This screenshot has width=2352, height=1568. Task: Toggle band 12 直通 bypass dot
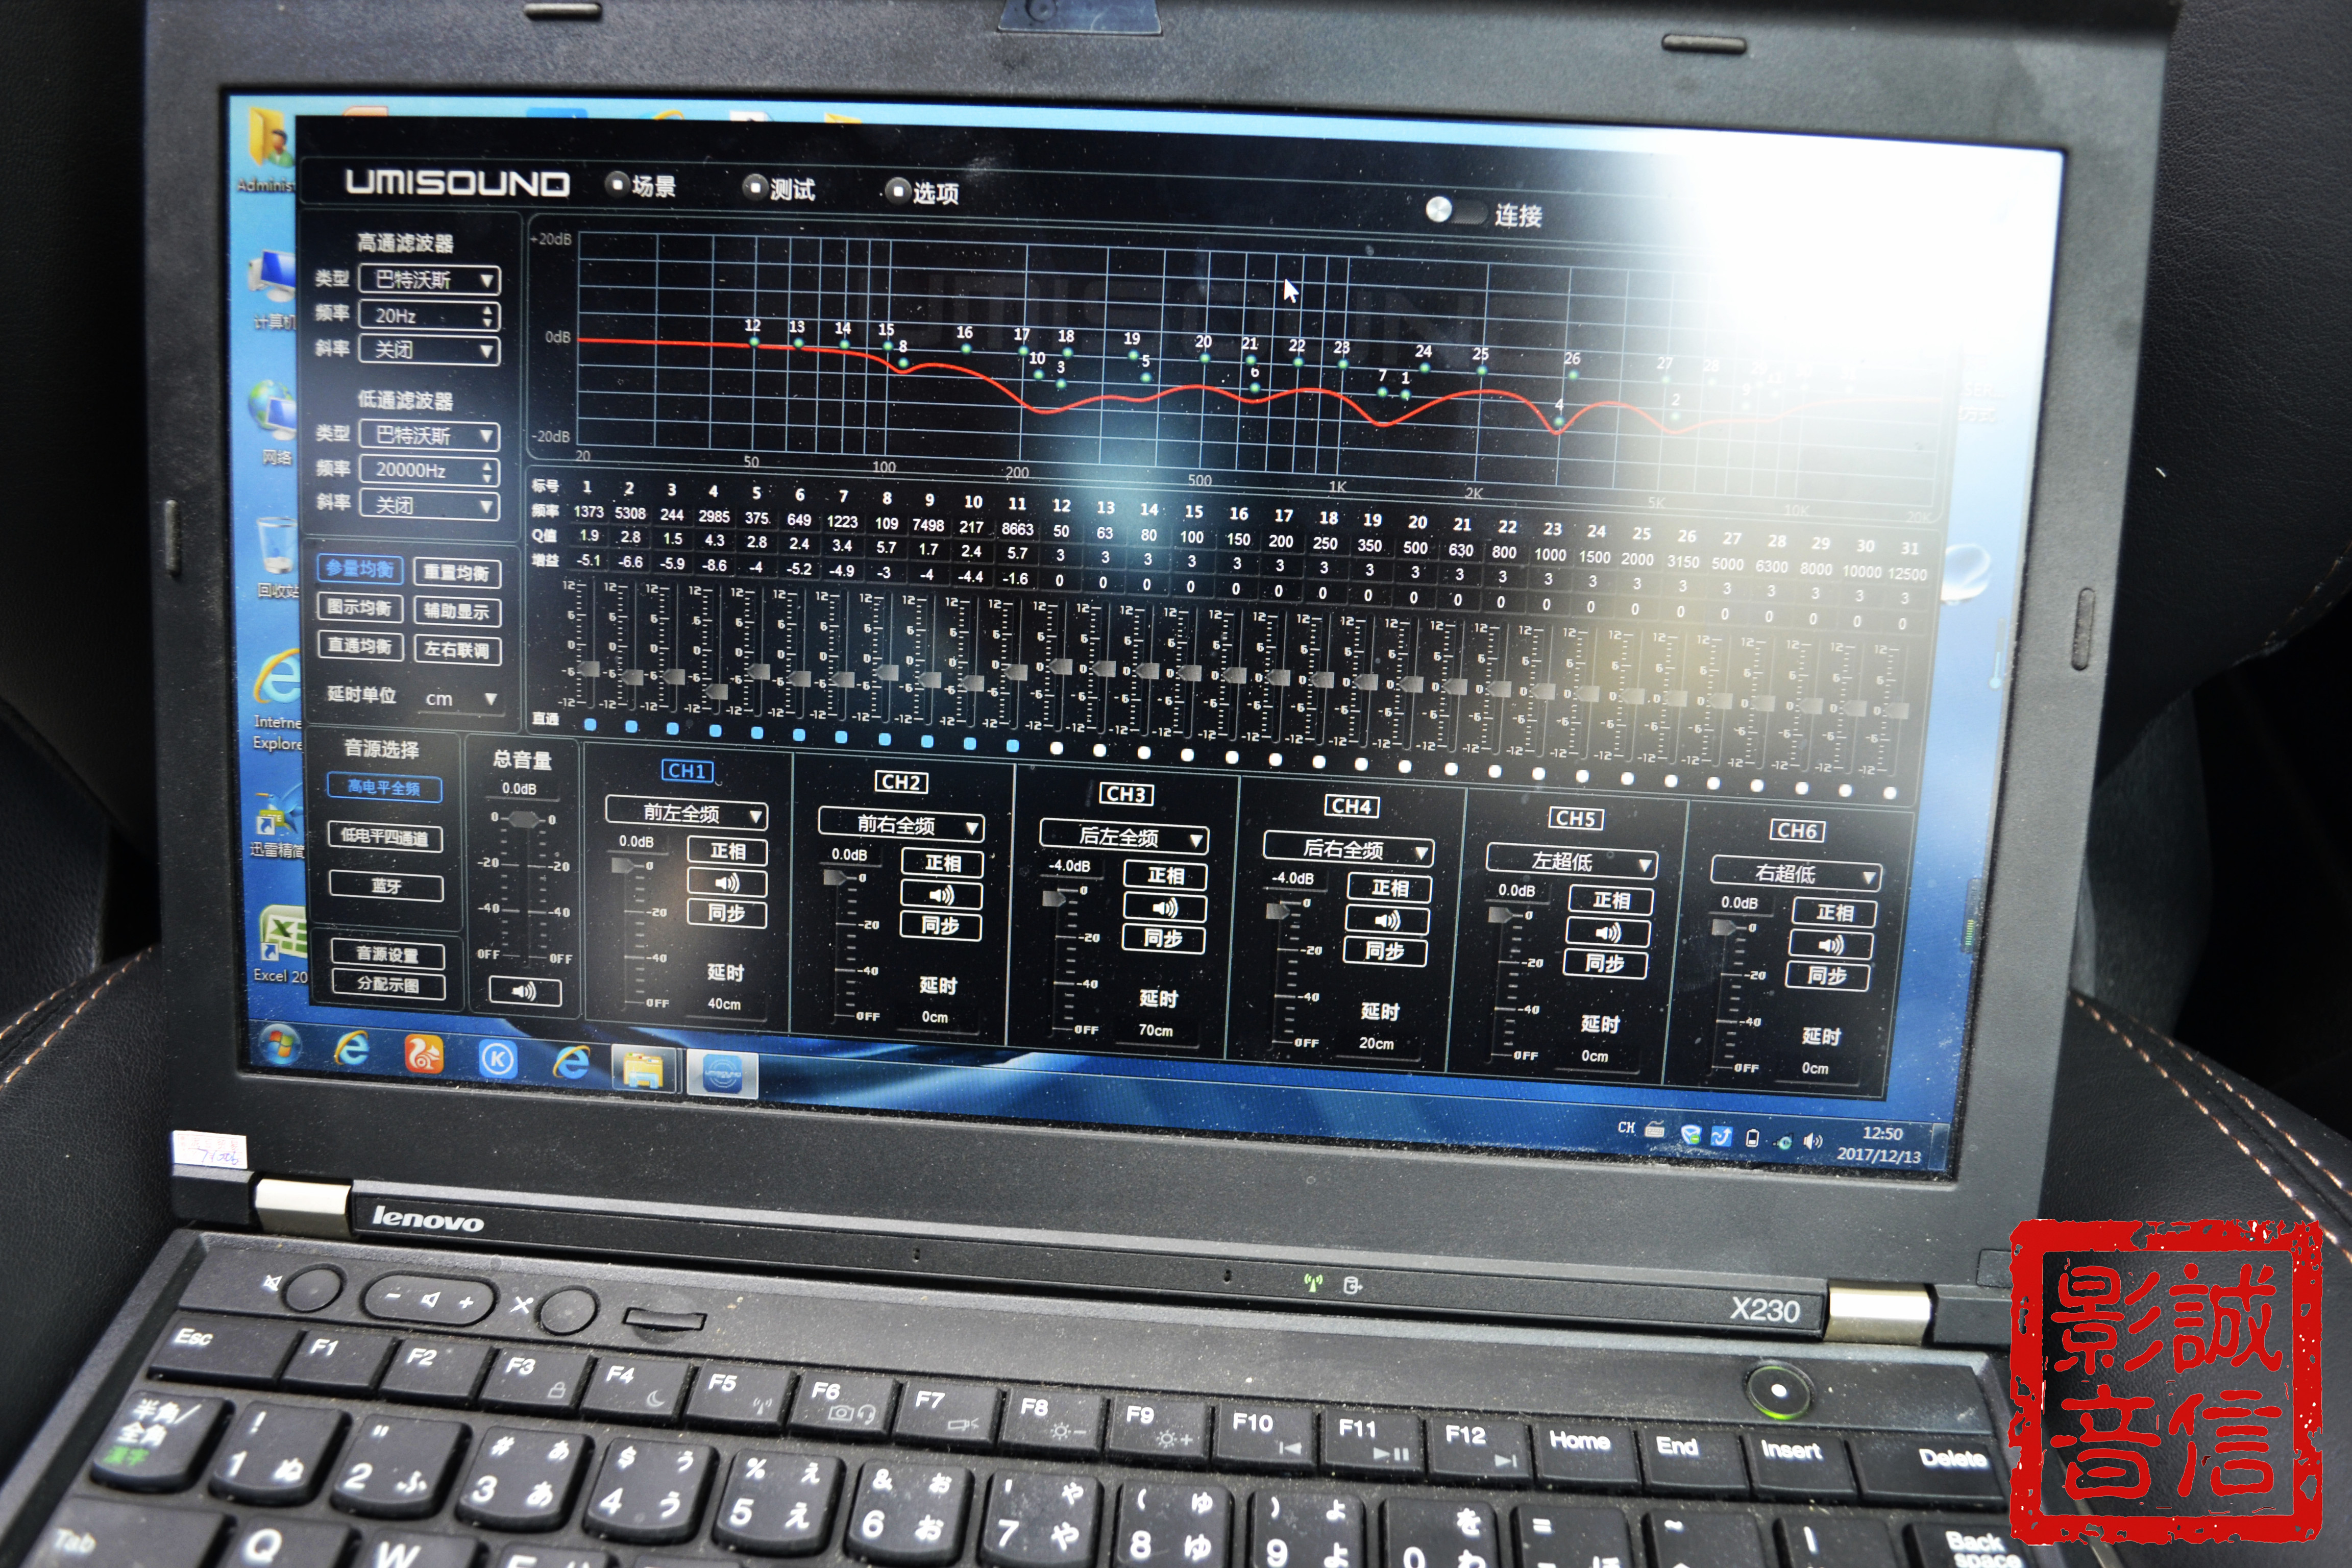click(x=1057, y=748)
